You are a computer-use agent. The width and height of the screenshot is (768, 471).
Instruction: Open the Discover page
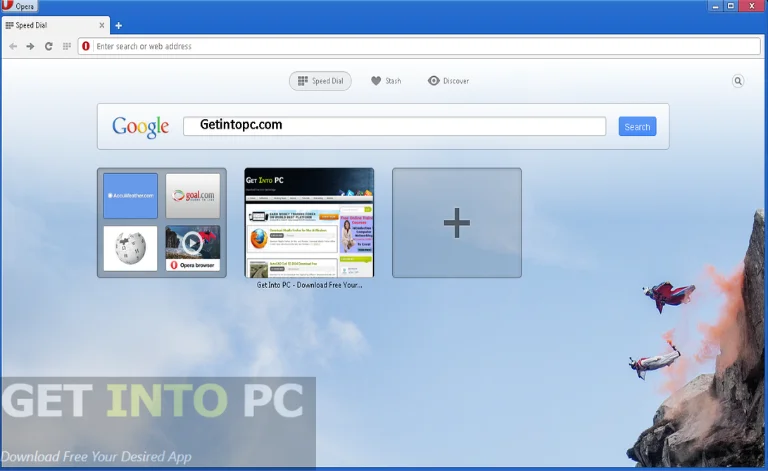pyautogui.click(x=448, y=81)
